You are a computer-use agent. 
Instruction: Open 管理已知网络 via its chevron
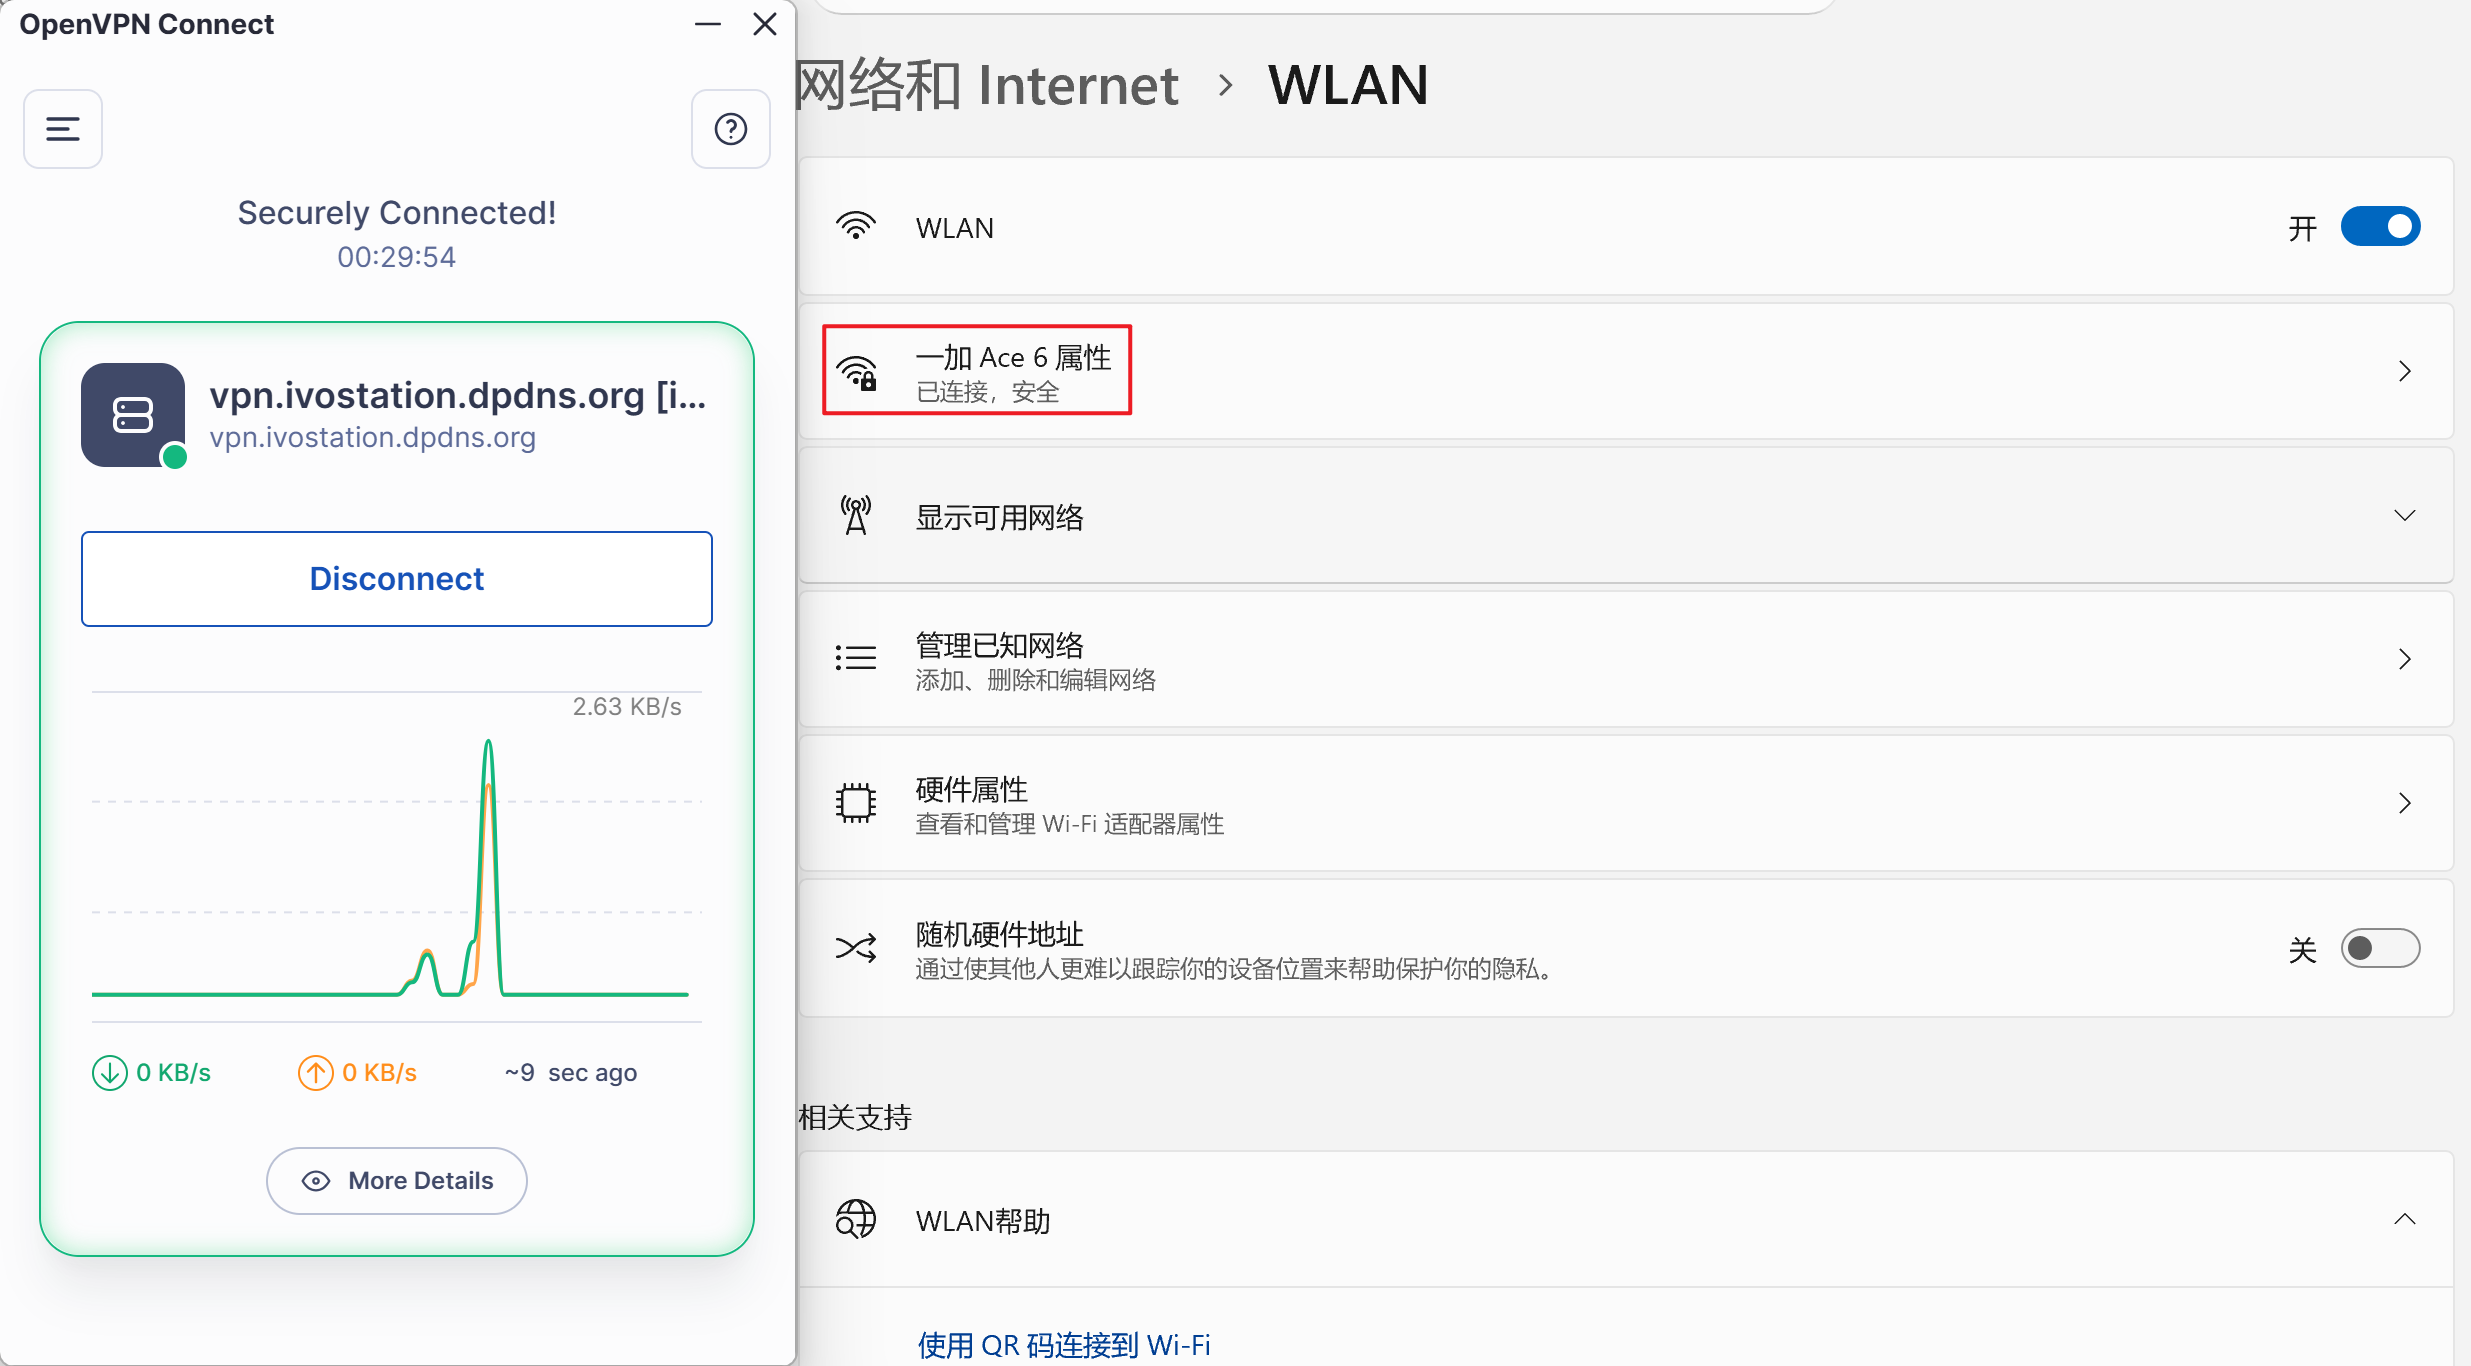[x=2405, y=659]
